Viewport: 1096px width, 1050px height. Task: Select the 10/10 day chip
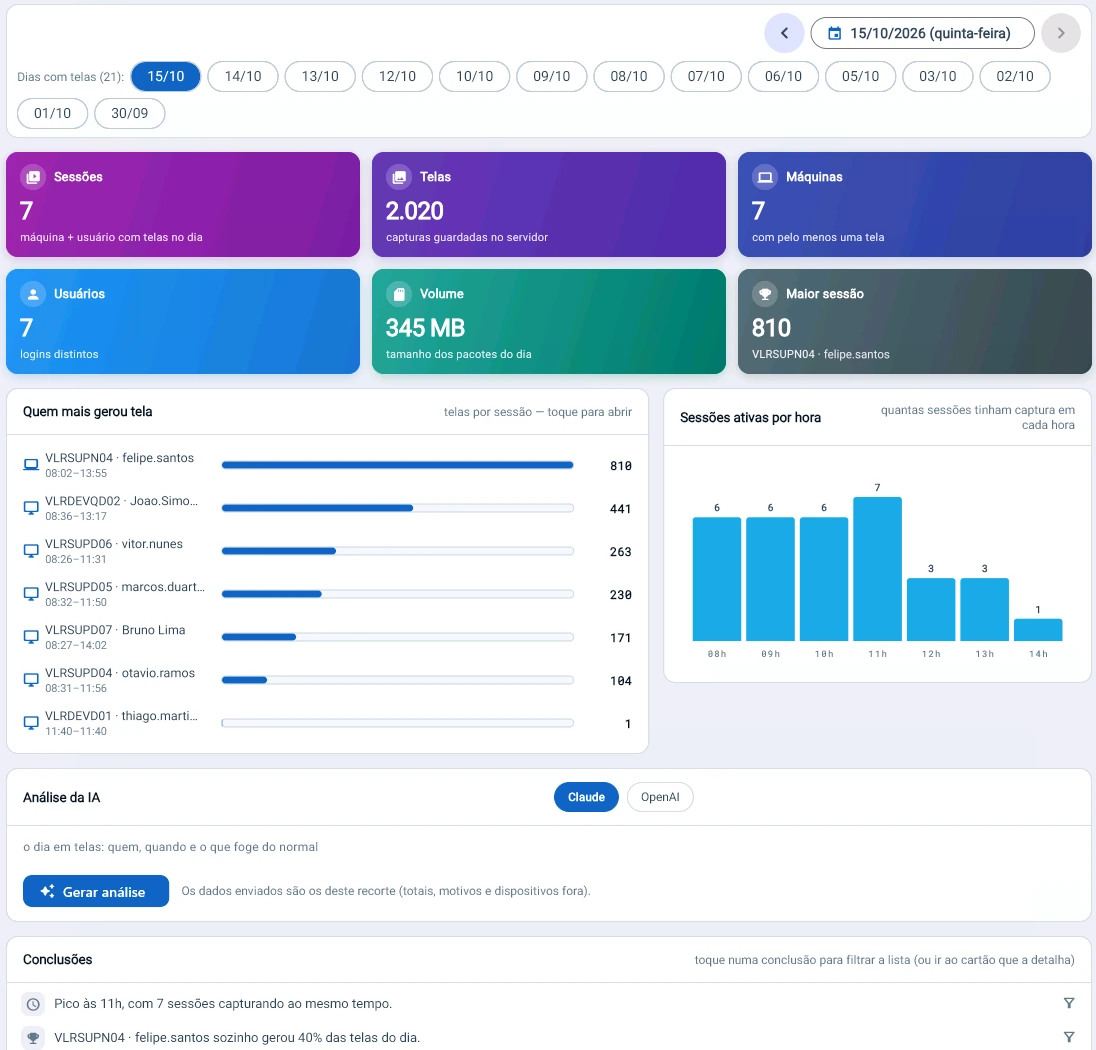coord(475,76)
